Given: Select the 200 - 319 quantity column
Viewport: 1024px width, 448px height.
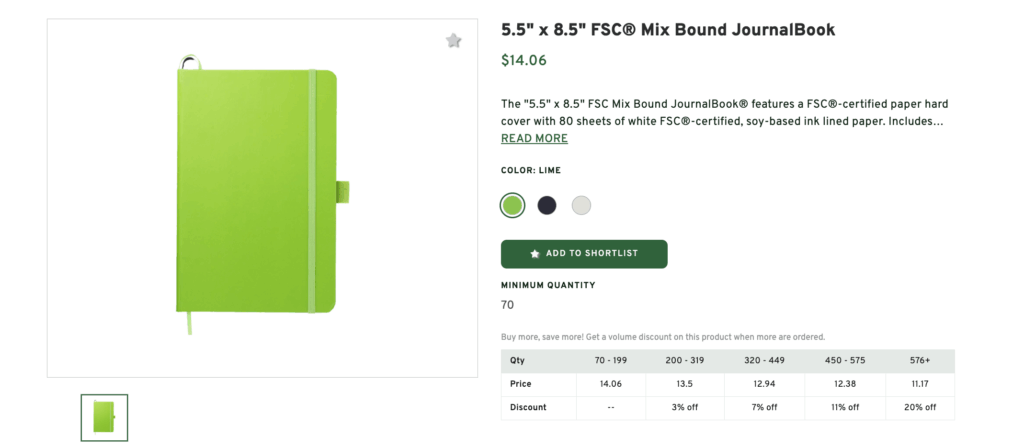Looking at the screenshot, I should click(680, 360).
